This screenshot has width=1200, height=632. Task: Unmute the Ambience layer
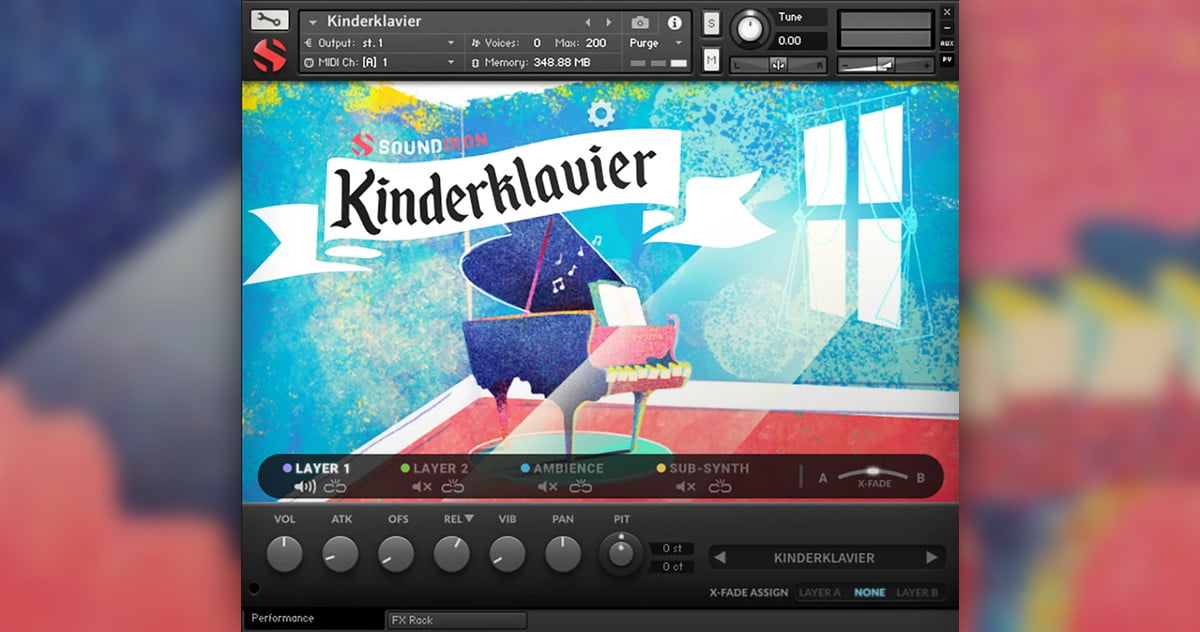547,487
